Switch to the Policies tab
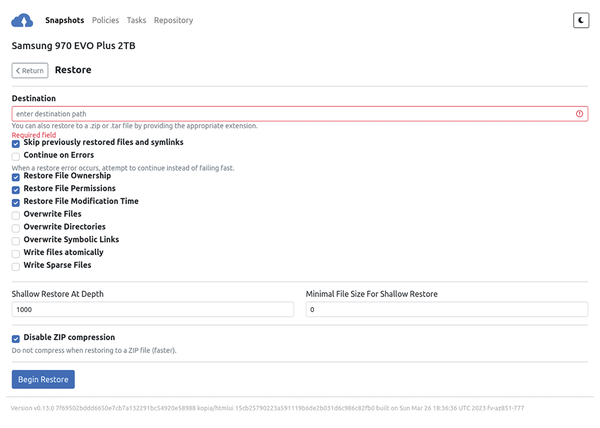Image resolution: width=600 pixels, height=428 pixels. coord(106,20)
